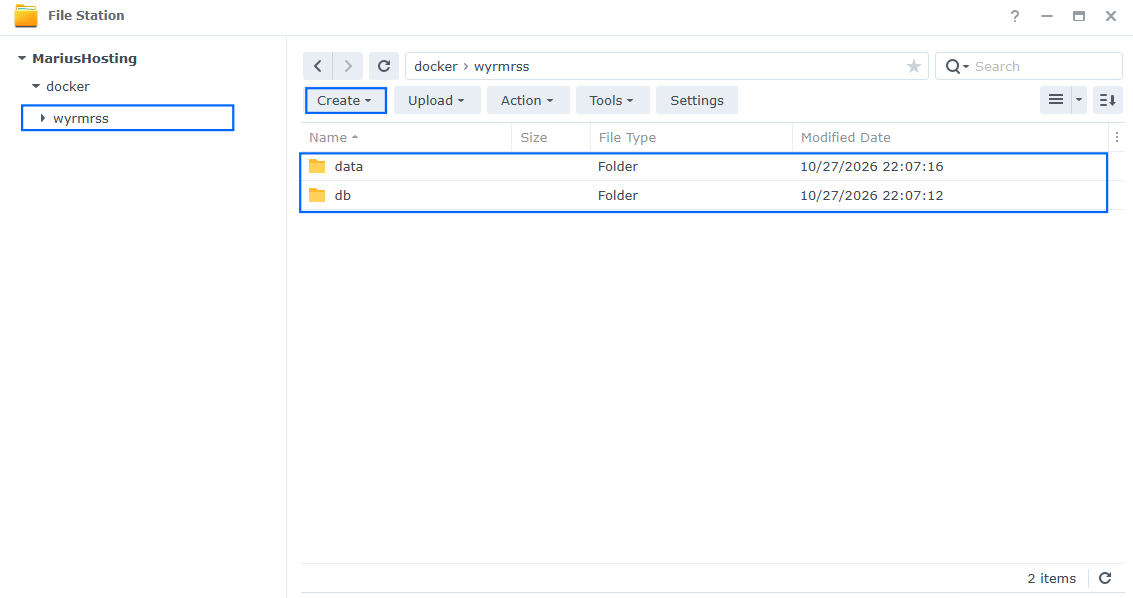
Task: Maximize the File Station window
Action: pos(1079,16)
